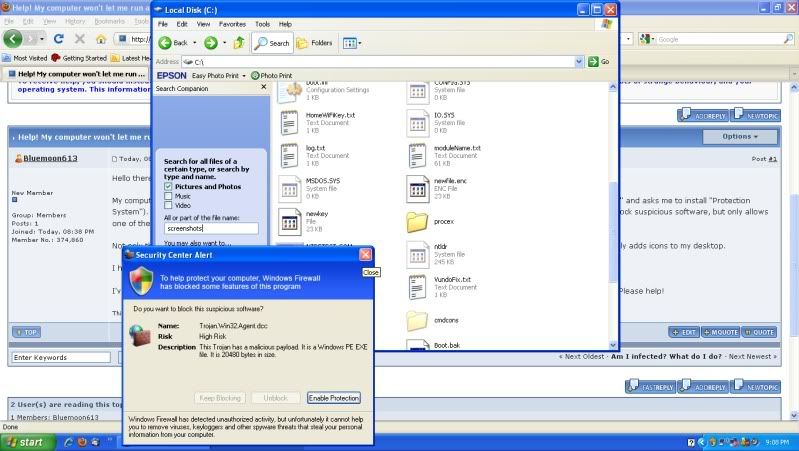Open the Views button in Explorer toolbar

pos(352,43)
